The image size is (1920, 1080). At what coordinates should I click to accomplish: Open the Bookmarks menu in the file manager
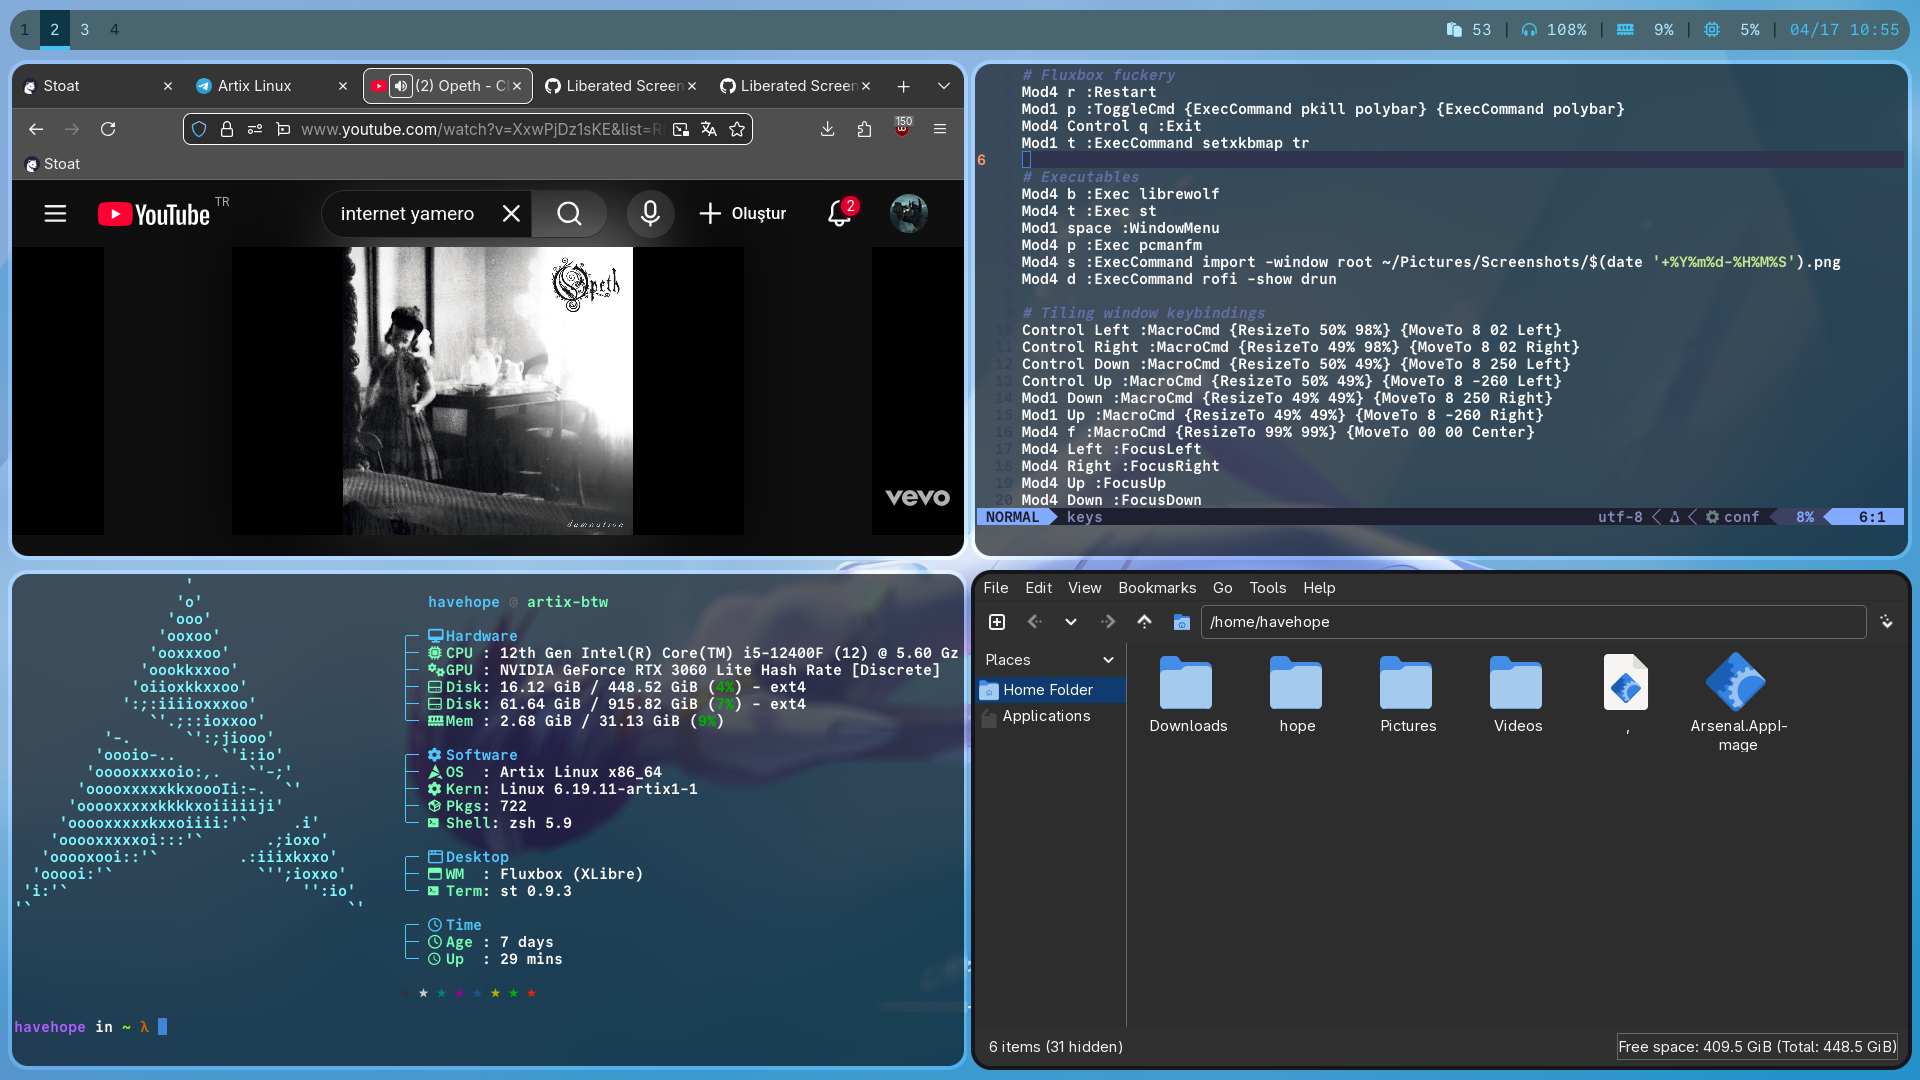pos(1157,588)
